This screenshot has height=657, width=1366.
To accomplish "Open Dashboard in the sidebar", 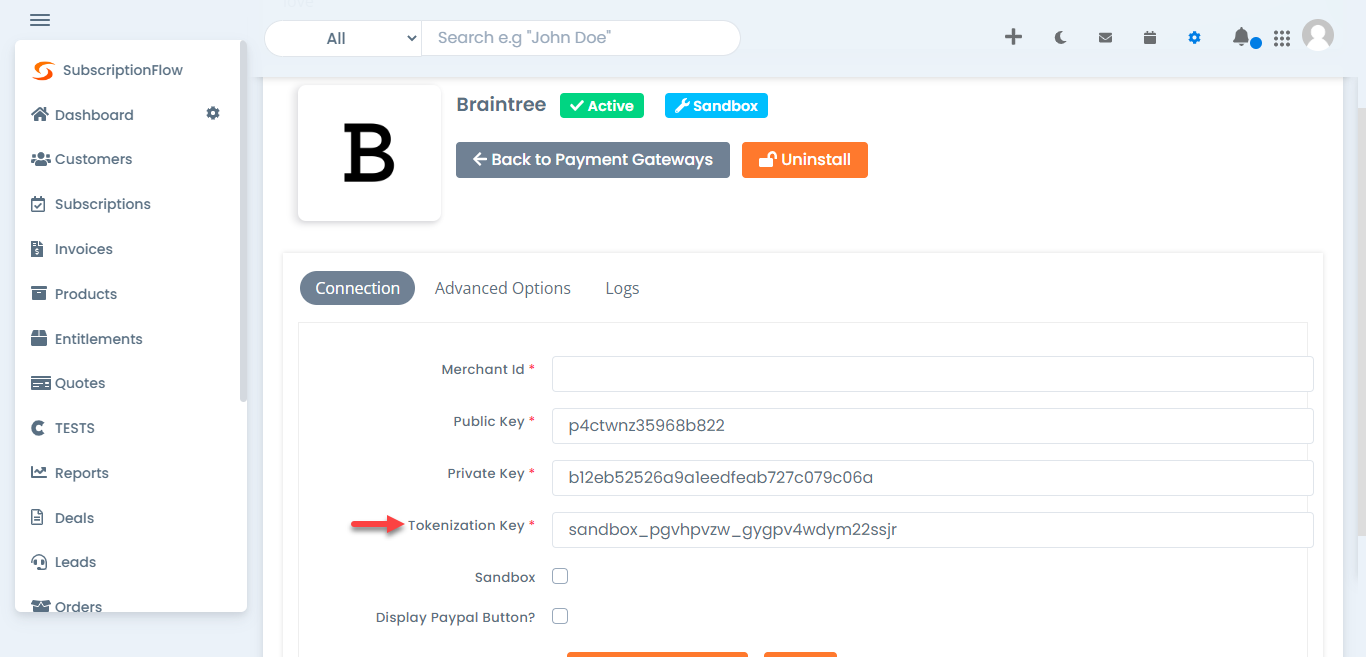I will point(94,115).
